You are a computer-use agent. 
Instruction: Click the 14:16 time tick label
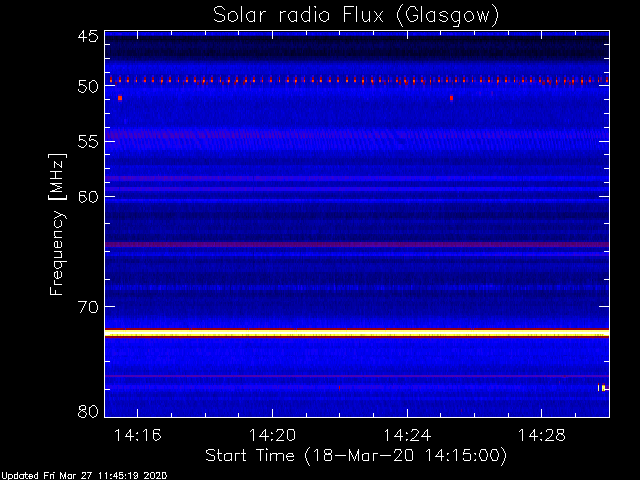coord(138,435)
